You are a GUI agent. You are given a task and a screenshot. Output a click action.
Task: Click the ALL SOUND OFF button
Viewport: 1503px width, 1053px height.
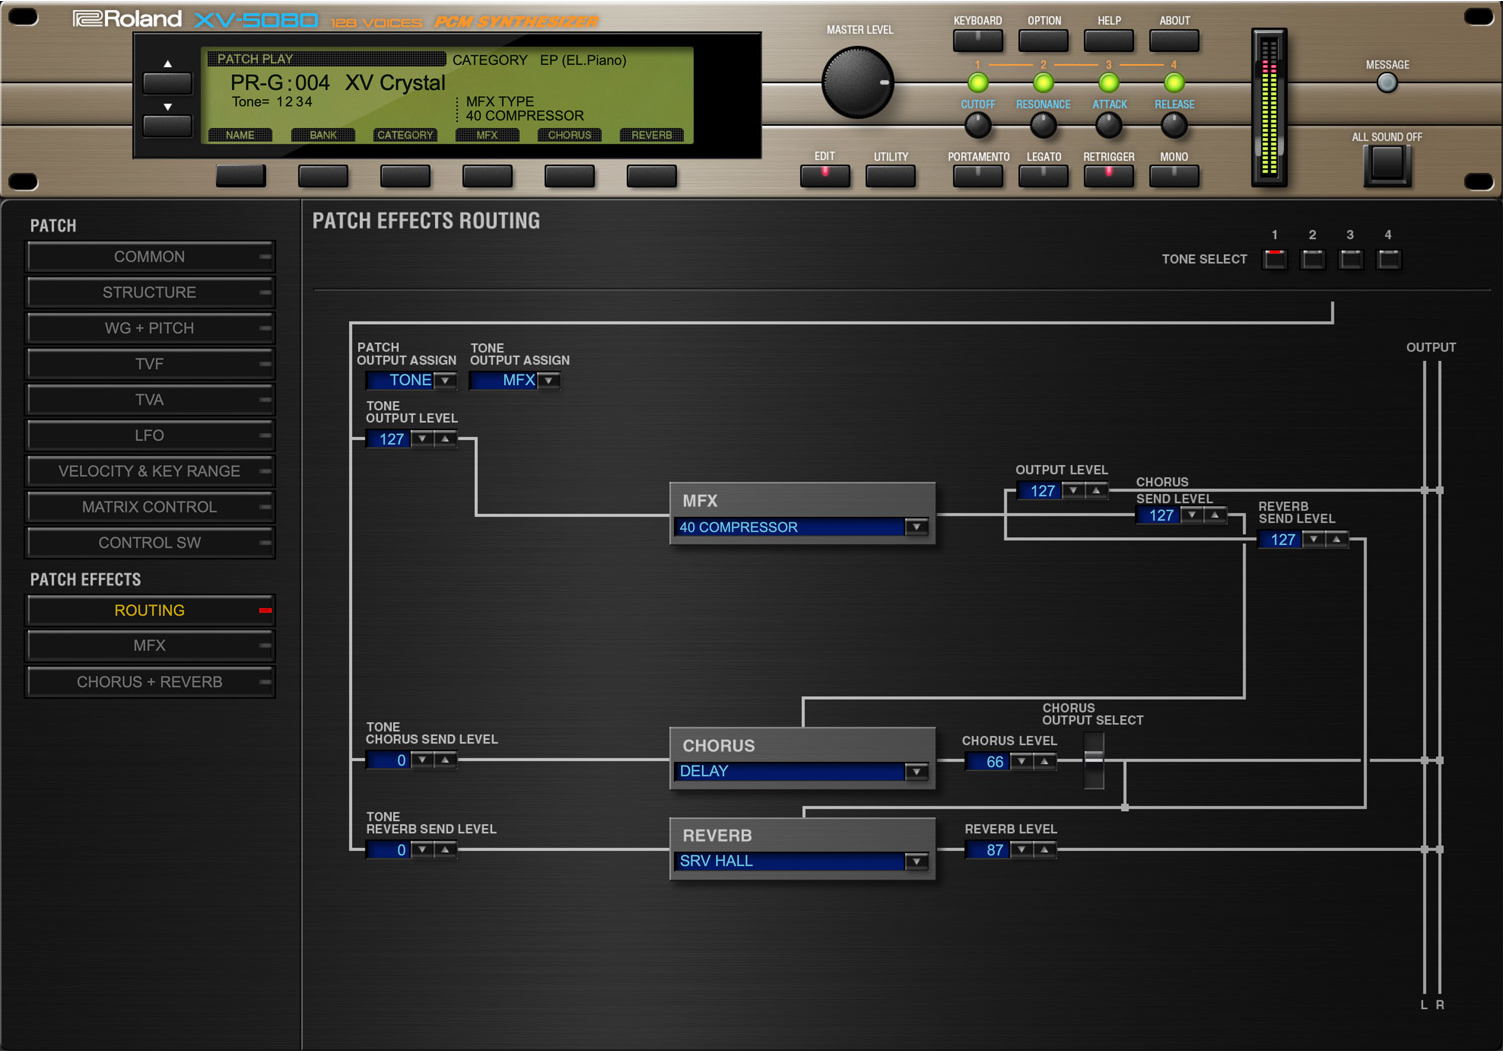coord(1387,164)
